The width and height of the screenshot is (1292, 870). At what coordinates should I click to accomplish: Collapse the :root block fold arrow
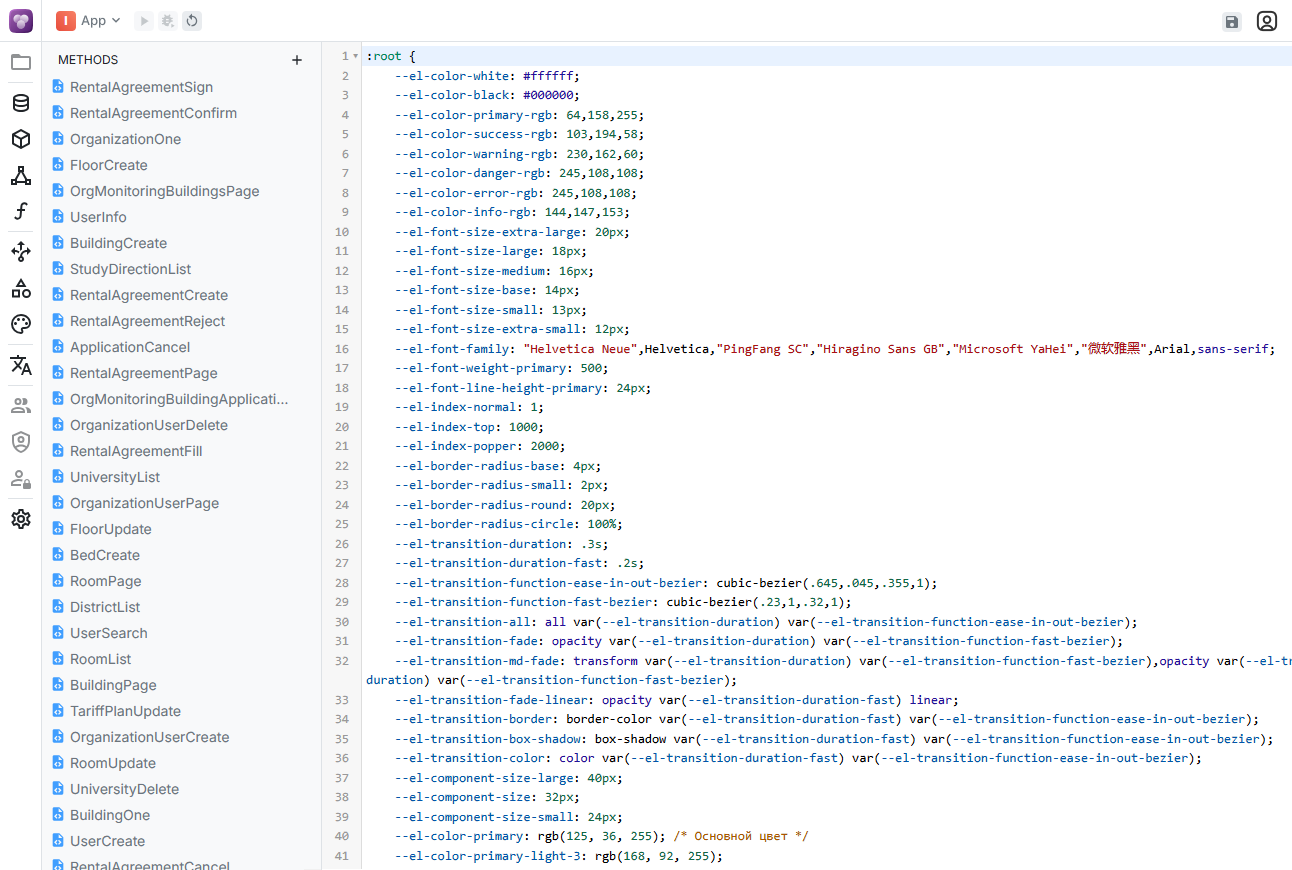click(355, 57)
